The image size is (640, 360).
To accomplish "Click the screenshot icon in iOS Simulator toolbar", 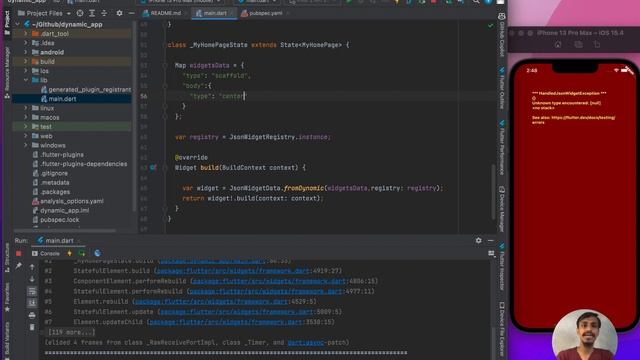I will coord(578,44).
